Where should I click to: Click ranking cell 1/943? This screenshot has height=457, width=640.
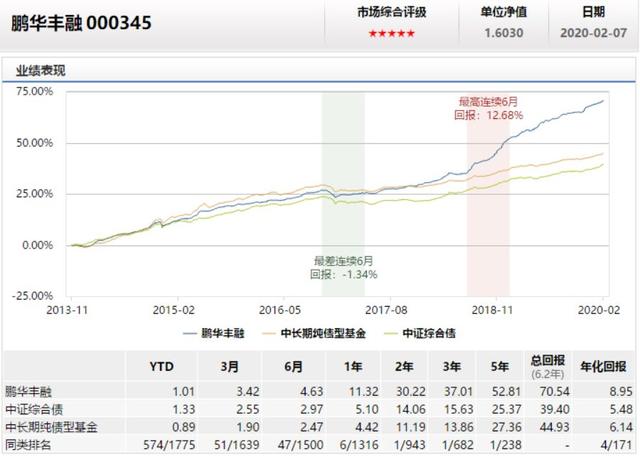pos(410,445)
